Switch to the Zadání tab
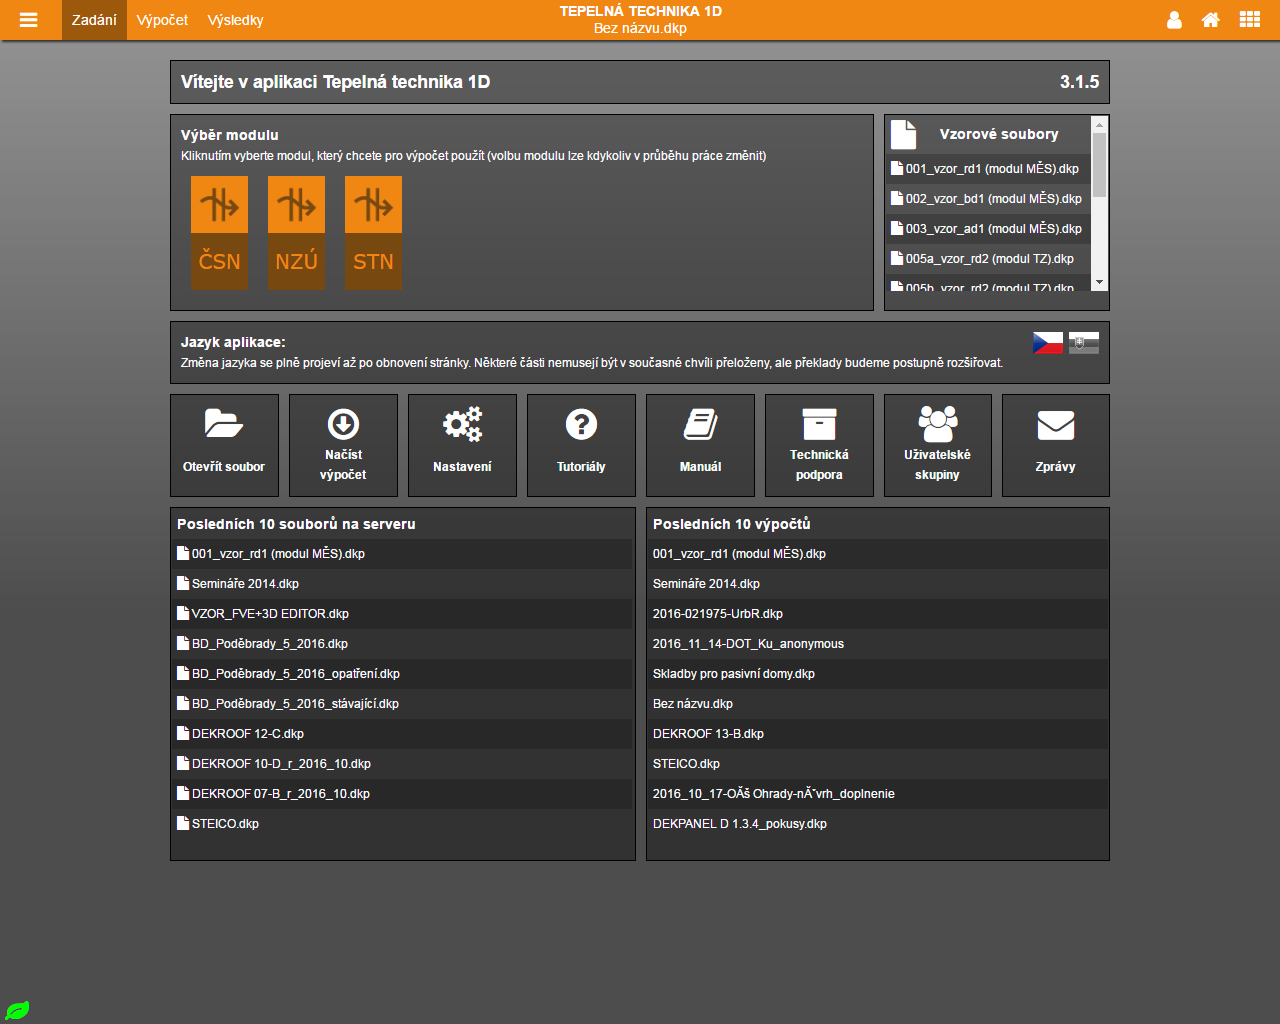1280x1024 pixels. (x=94, y=20)
